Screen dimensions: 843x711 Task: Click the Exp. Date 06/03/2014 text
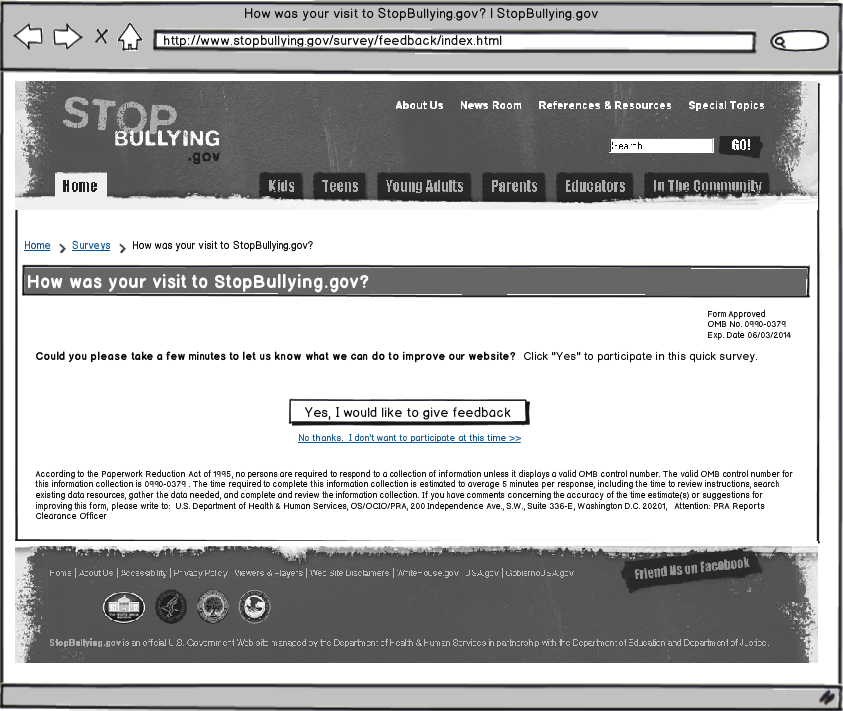749,335
